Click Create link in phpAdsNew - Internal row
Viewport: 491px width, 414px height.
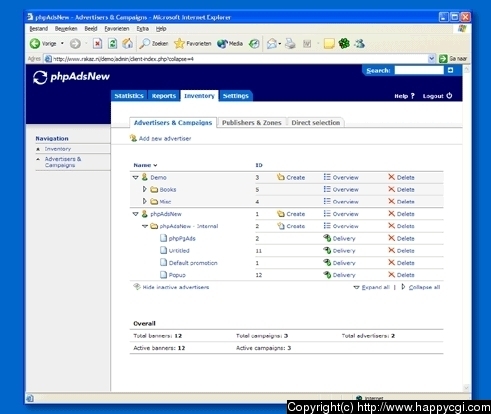296,226
